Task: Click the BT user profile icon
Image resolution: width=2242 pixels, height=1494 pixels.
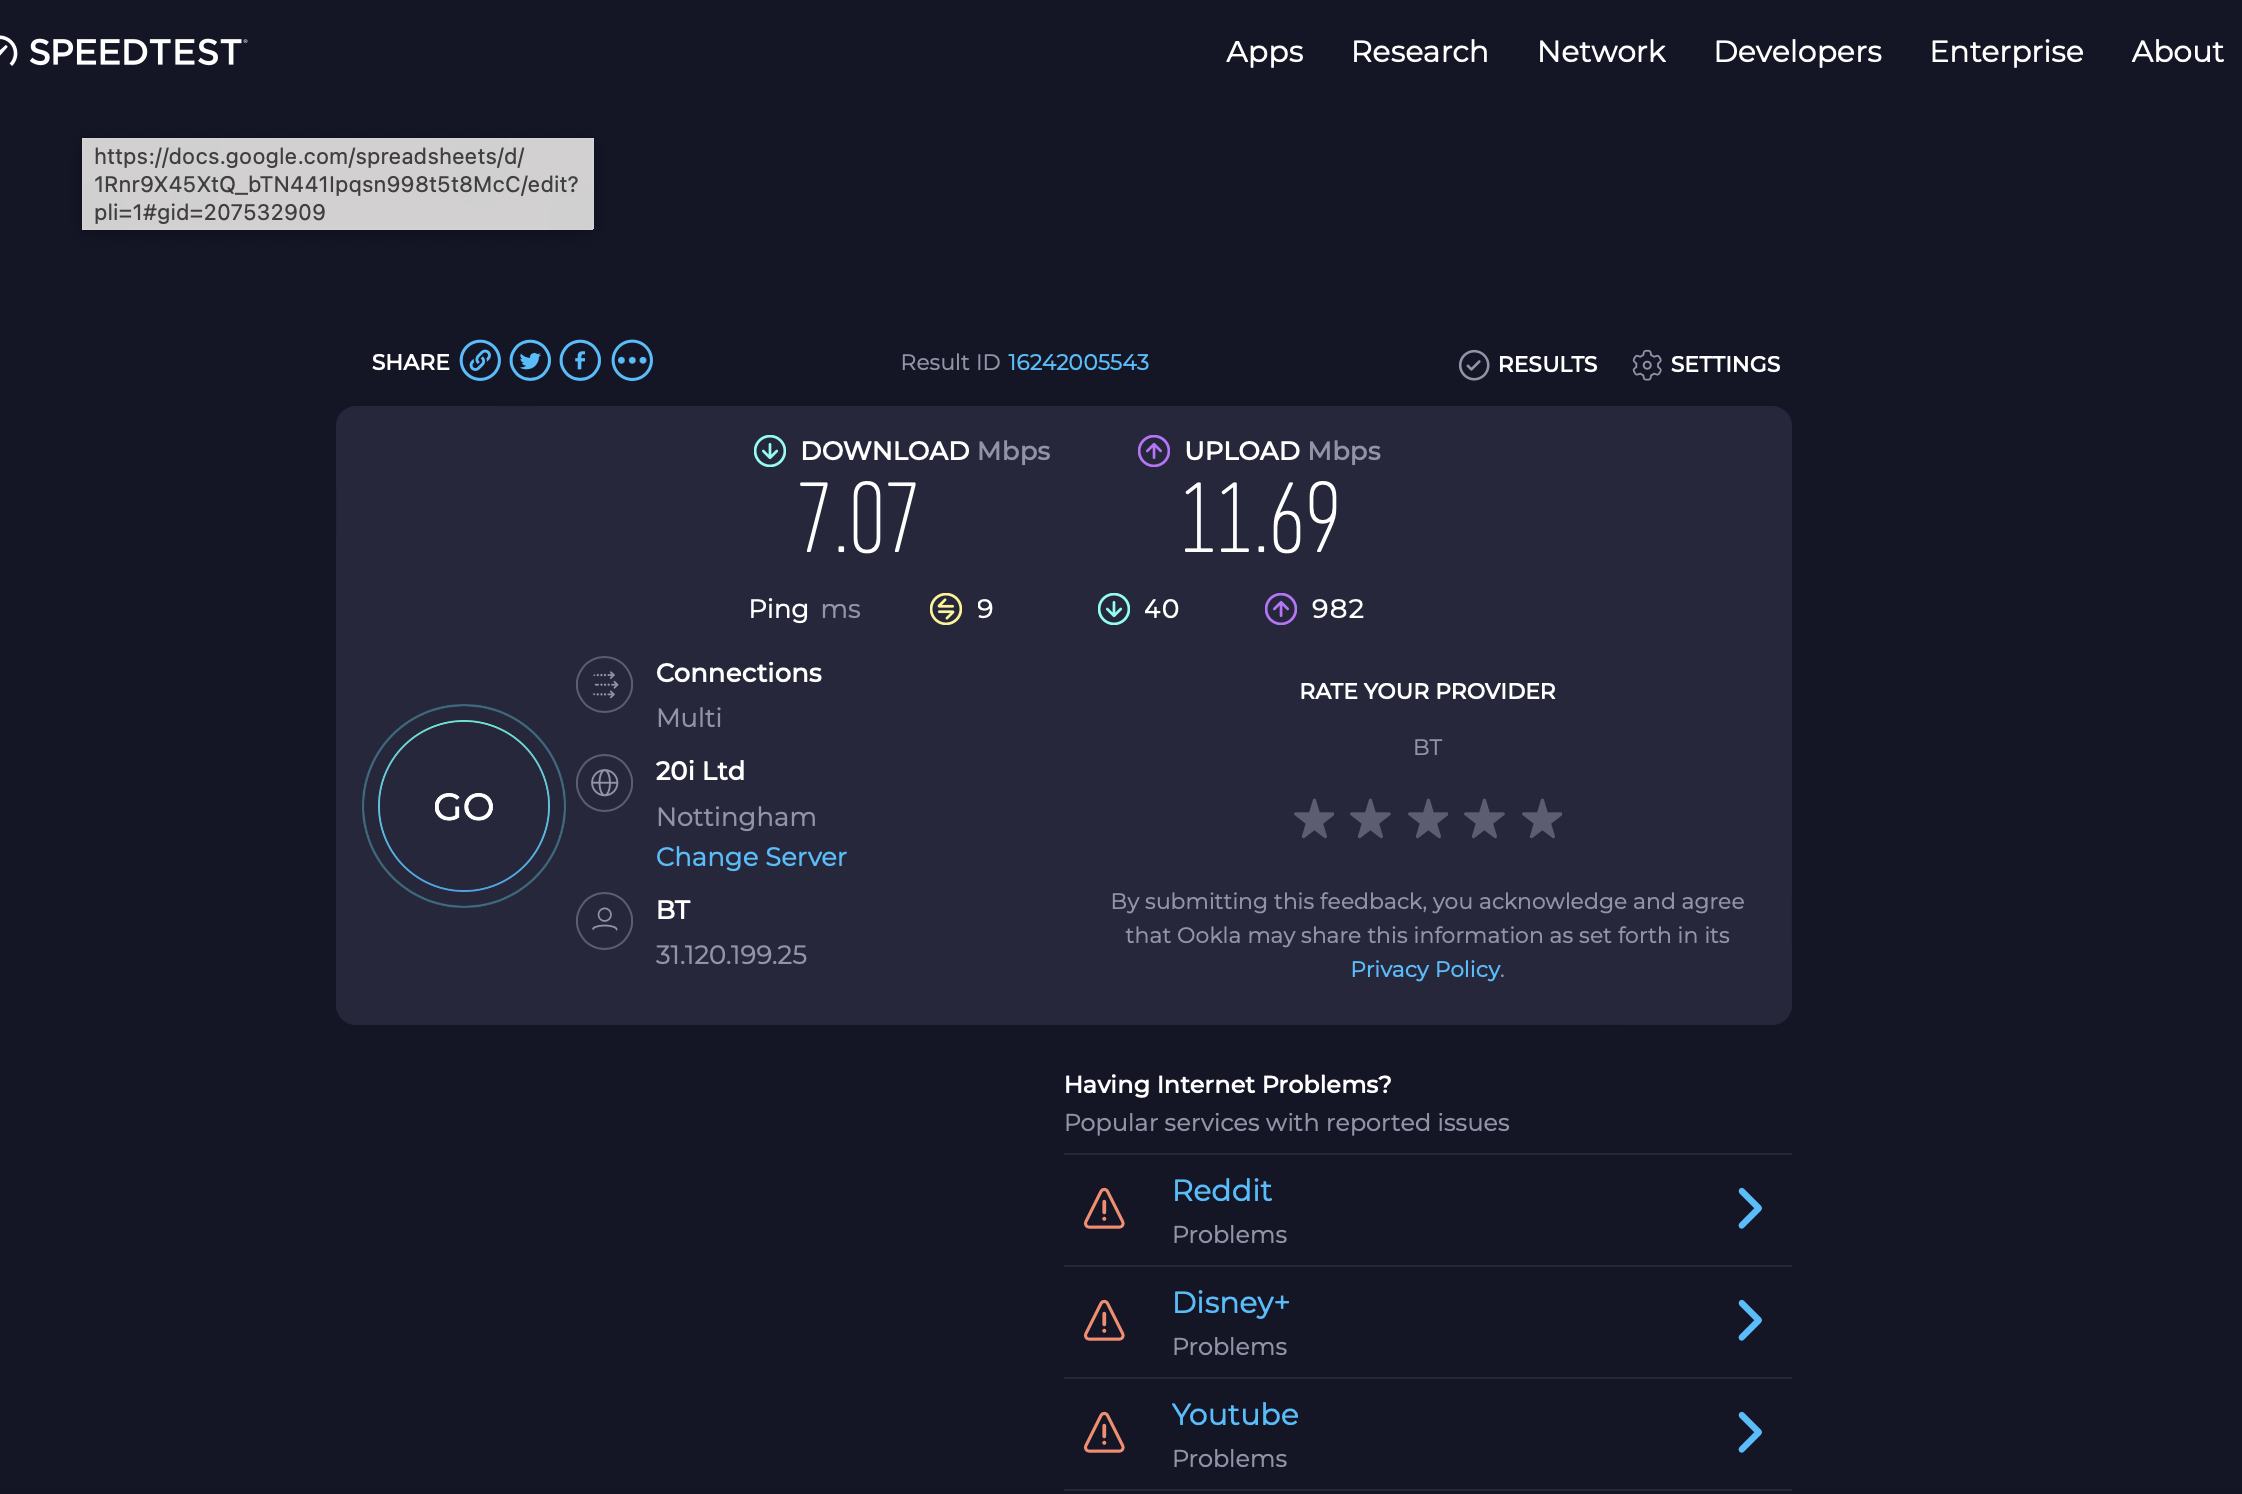Action: pyautogui.click(x=604, y=920)
